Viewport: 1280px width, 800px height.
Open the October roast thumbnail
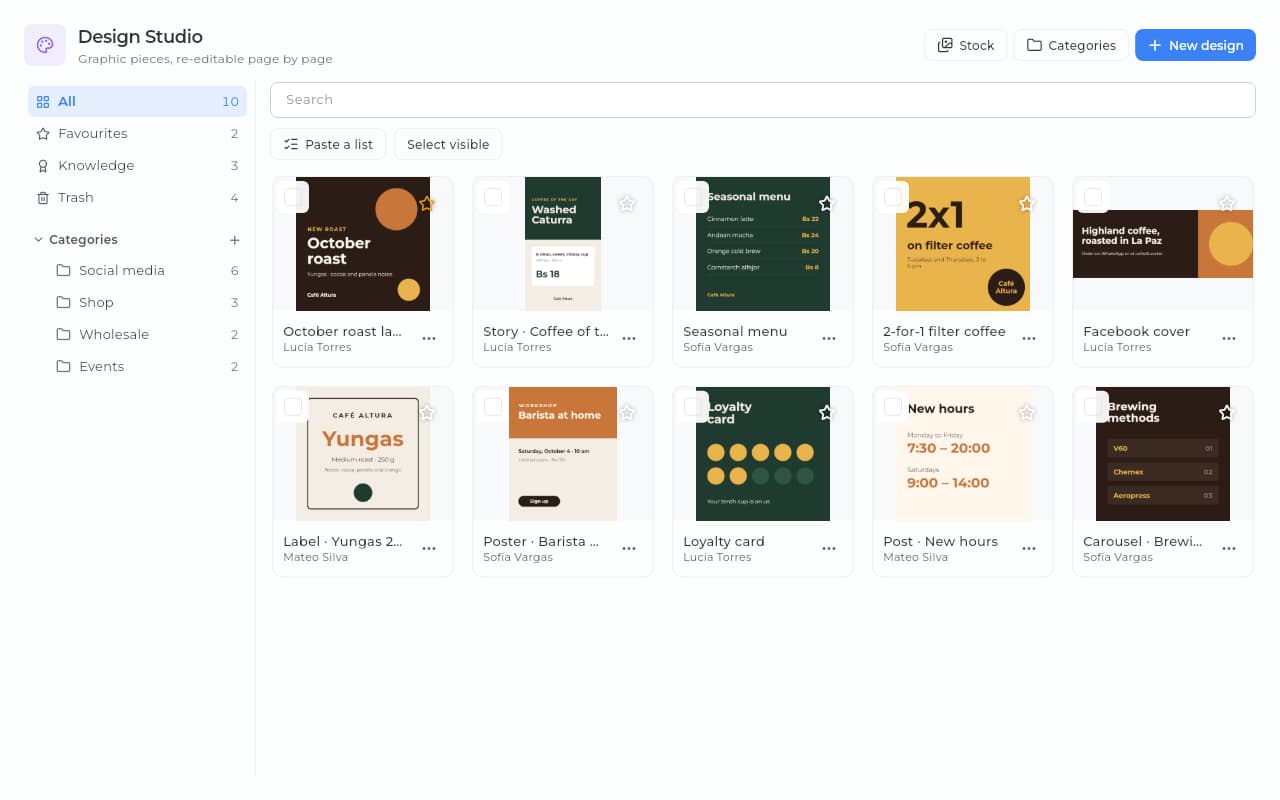coord(363,244)
